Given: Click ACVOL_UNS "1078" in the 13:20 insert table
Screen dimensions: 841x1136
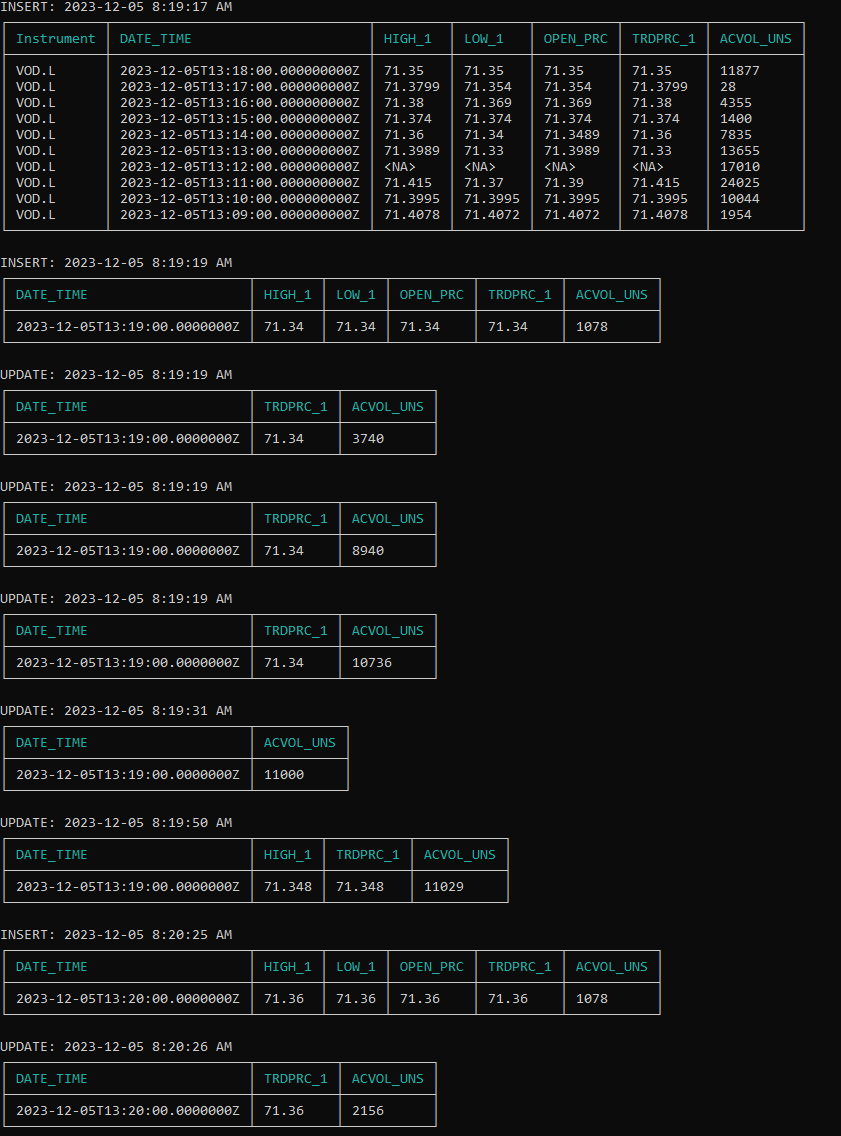Looking at the screenshot, I should 592,998.
